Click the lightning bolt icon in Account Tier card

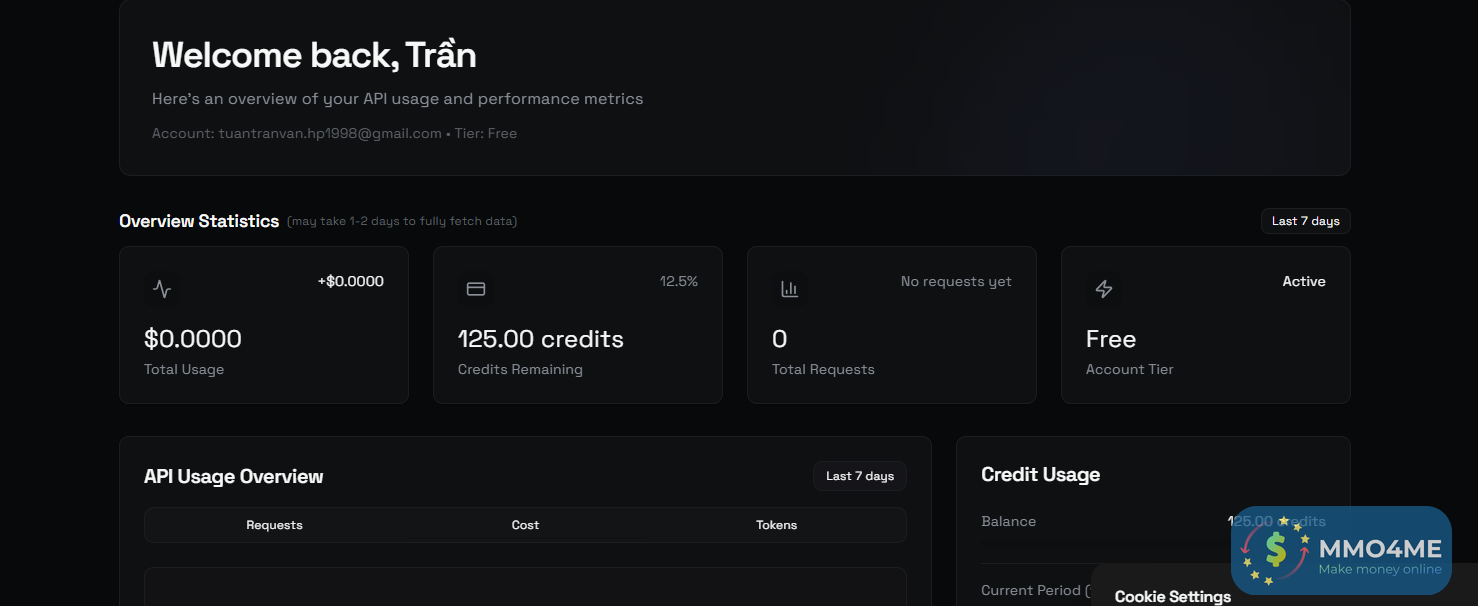pos(1104,290)
